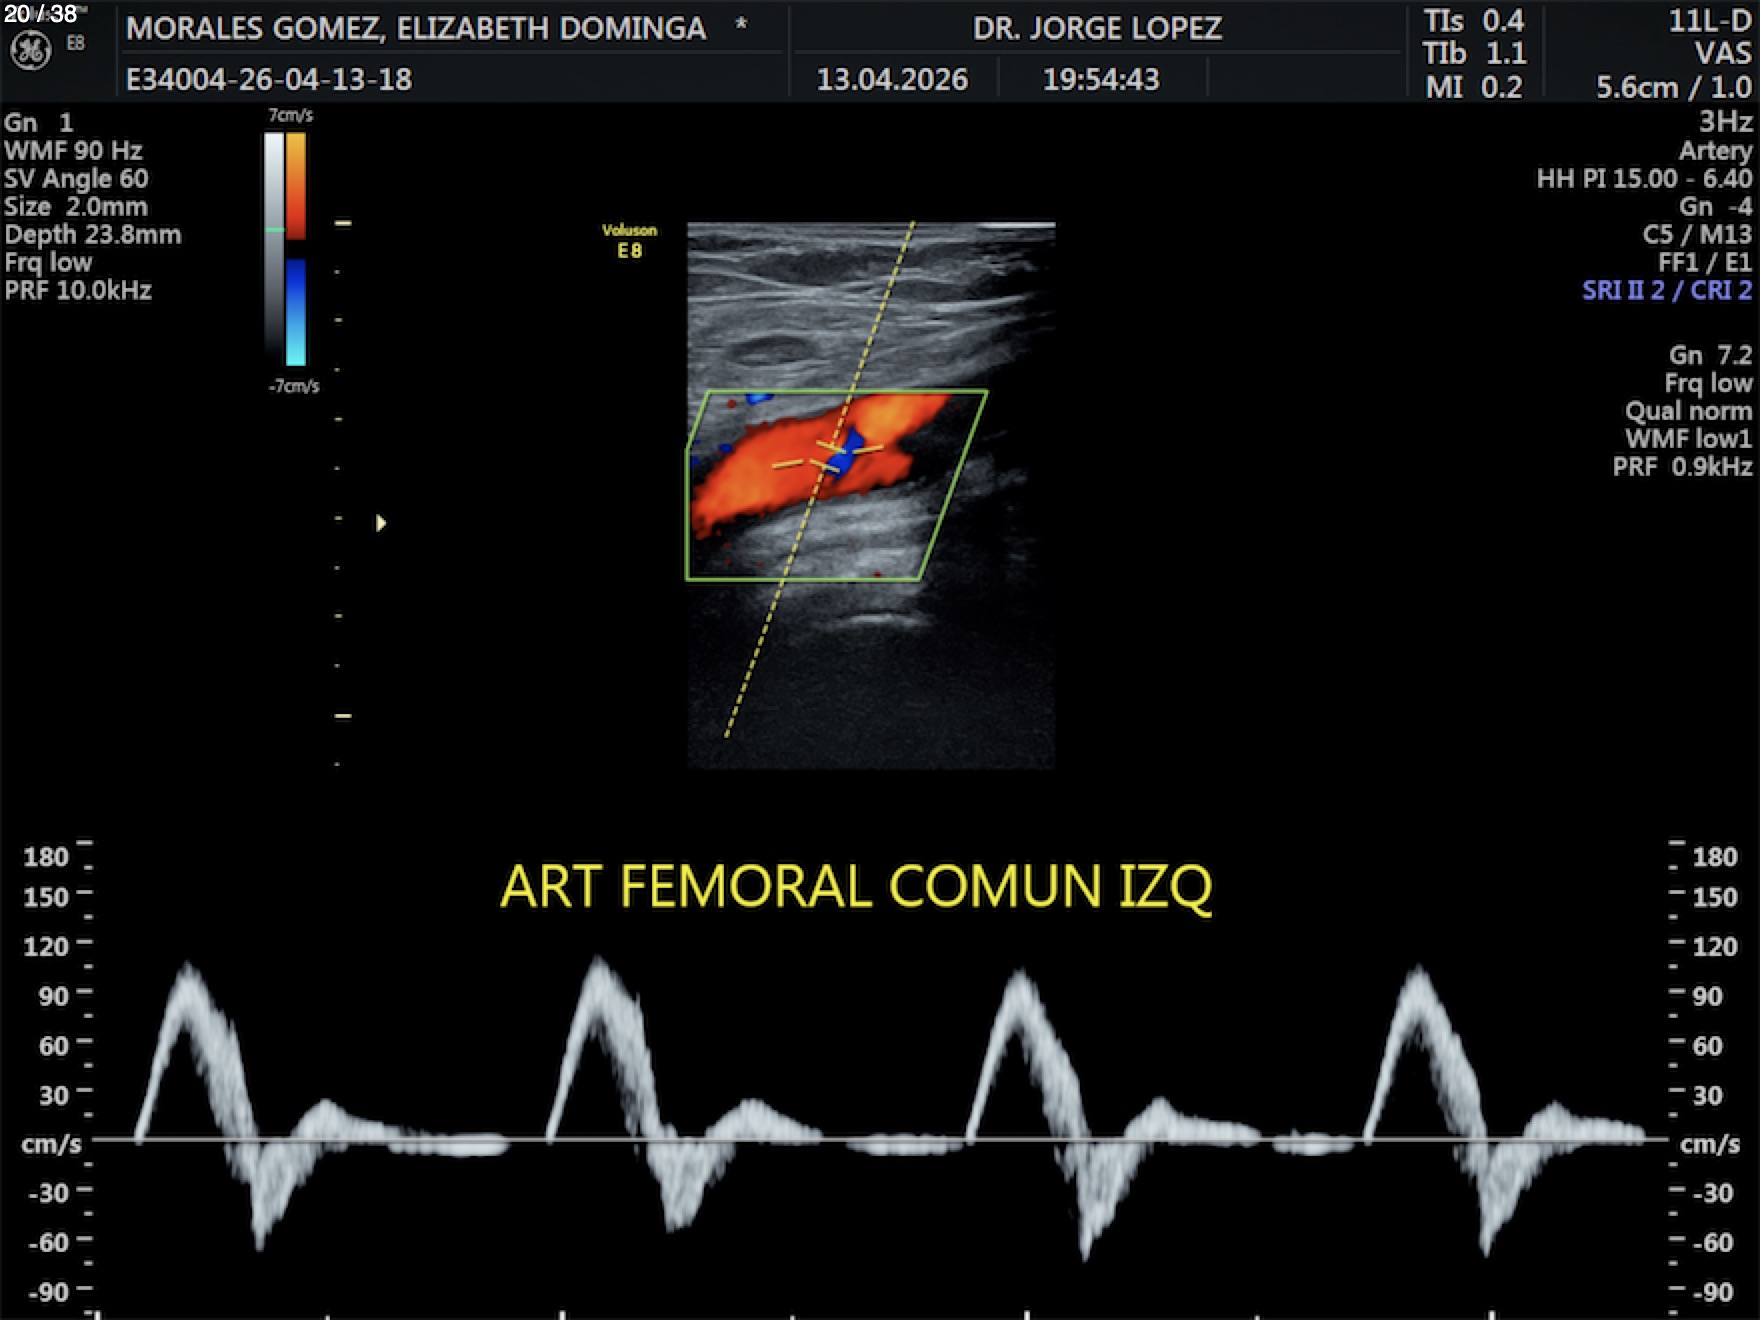1760x1320 pixels.
Task: Click the 11L-D probe label
Action: (1709, 21)
